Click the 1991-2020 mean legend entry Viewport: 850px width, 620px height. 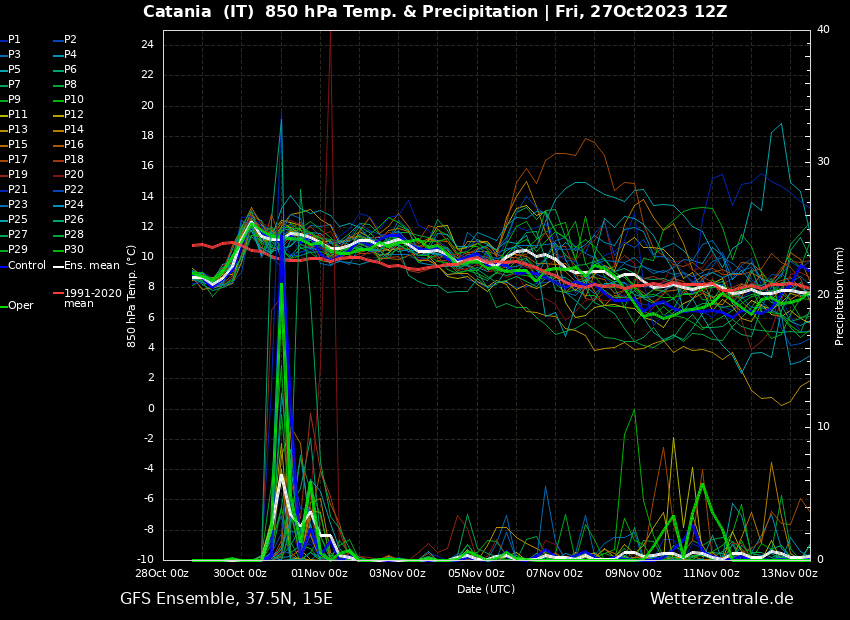point(92,298)
